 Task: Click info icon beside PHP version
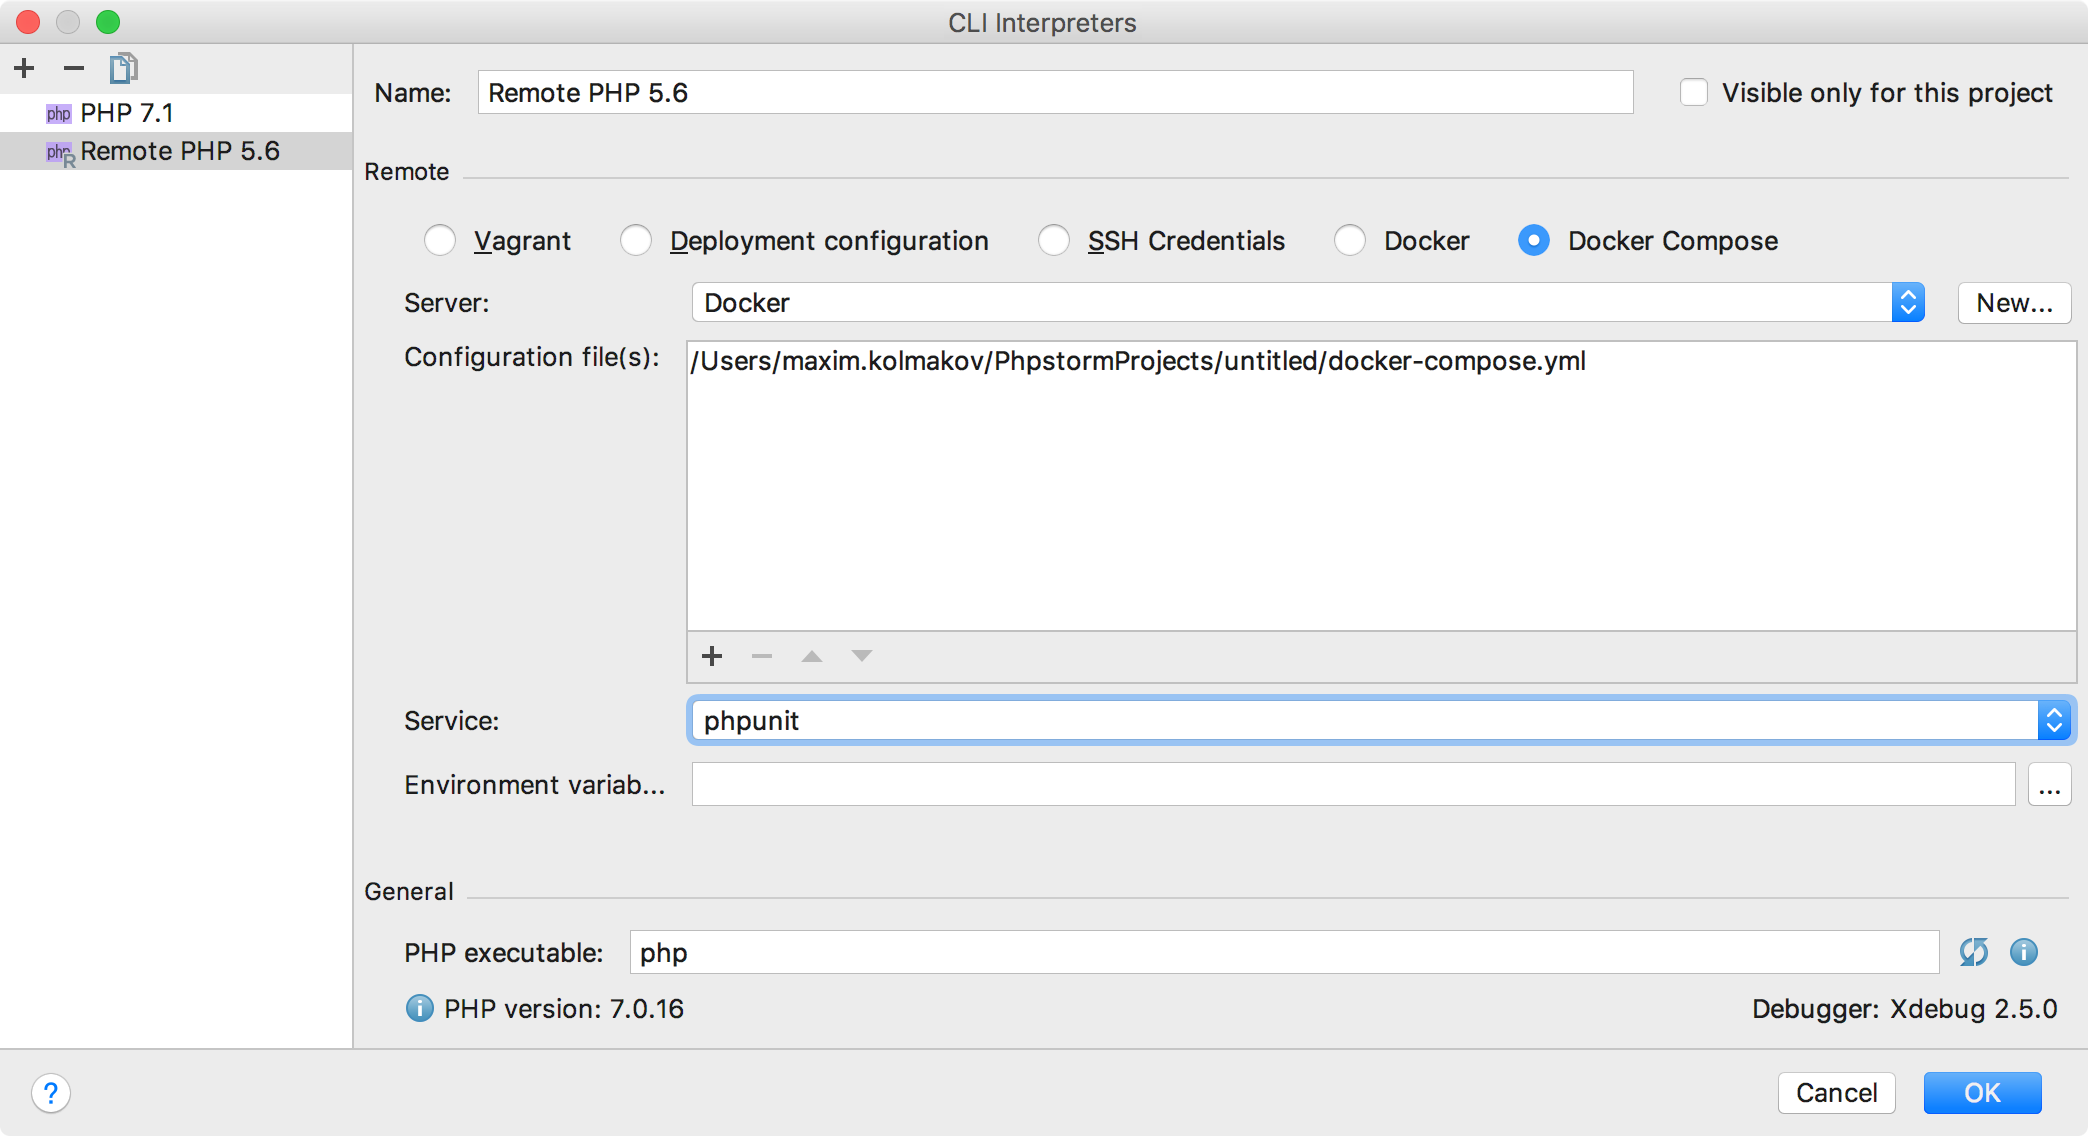(420, 1008)
